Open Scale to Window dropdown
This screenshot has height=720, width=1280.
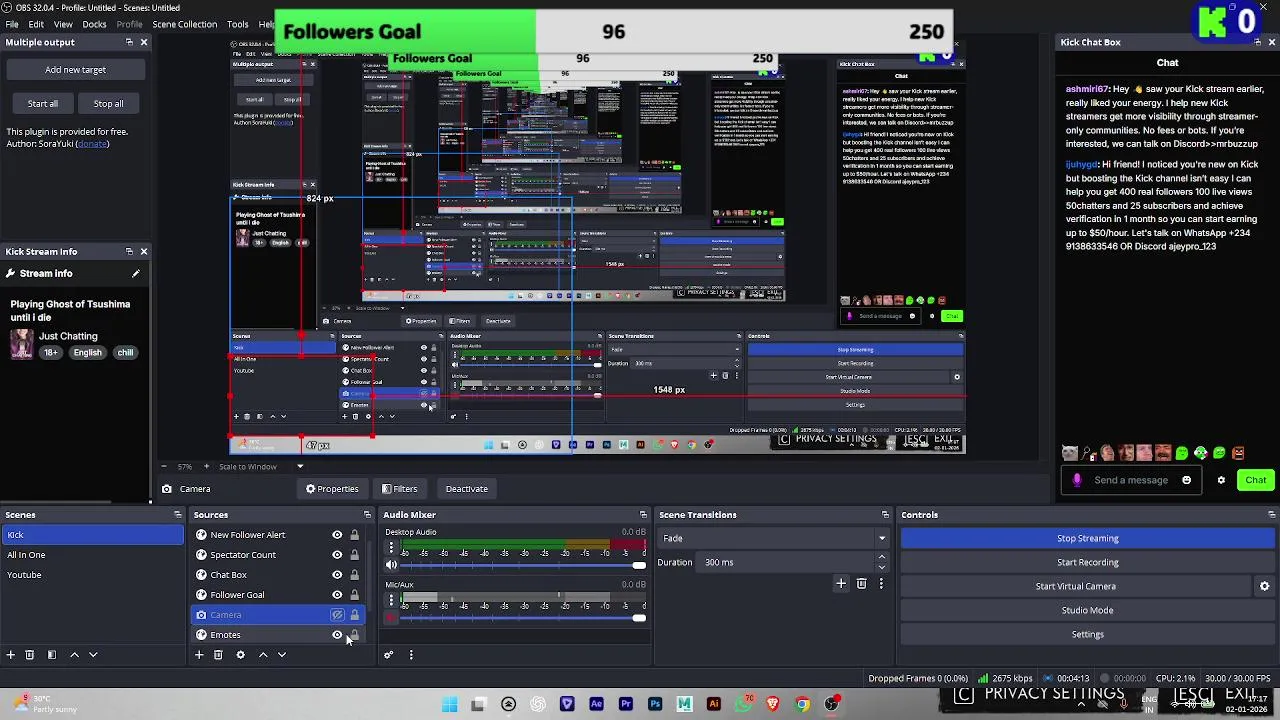point(261,467)
